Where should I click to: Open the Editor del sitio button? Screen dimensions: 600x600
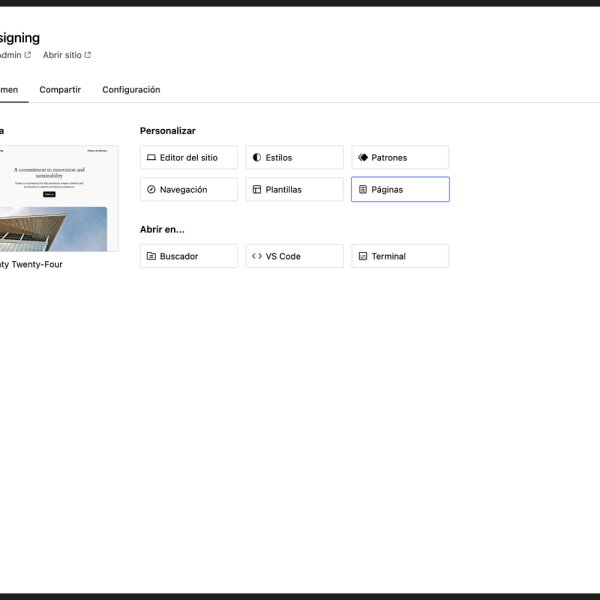pyautogui.click(x=189, y=157)
